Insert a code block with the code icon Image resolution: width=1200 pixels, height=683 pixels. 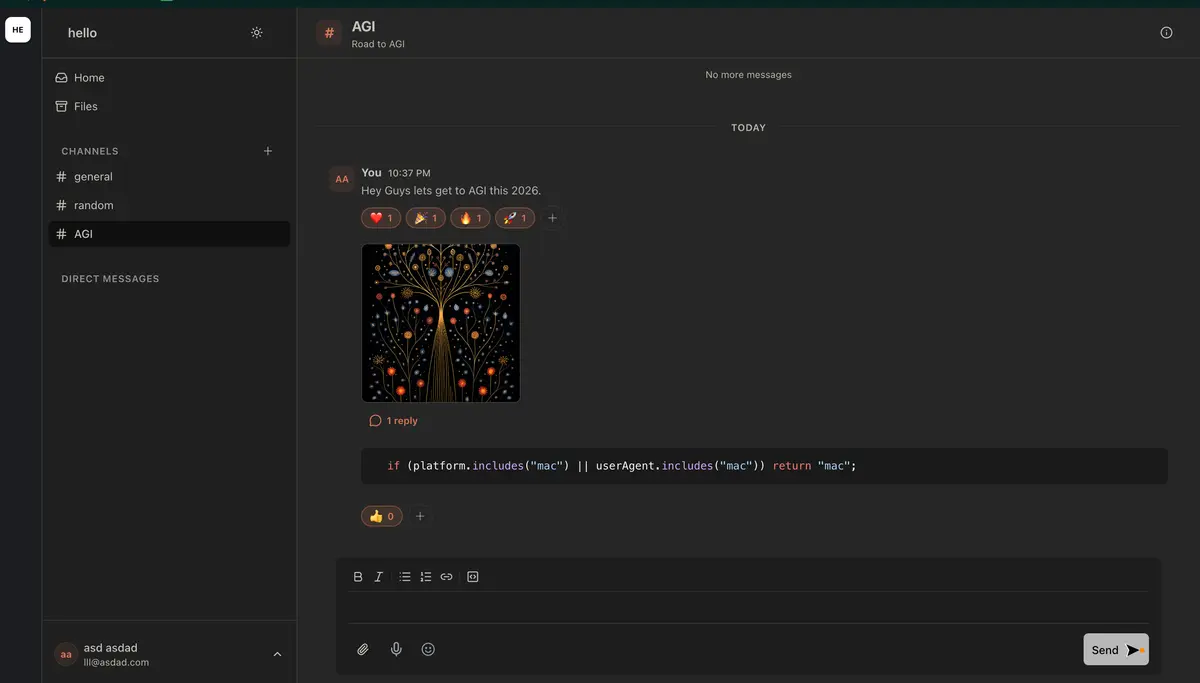pos(472,576)
